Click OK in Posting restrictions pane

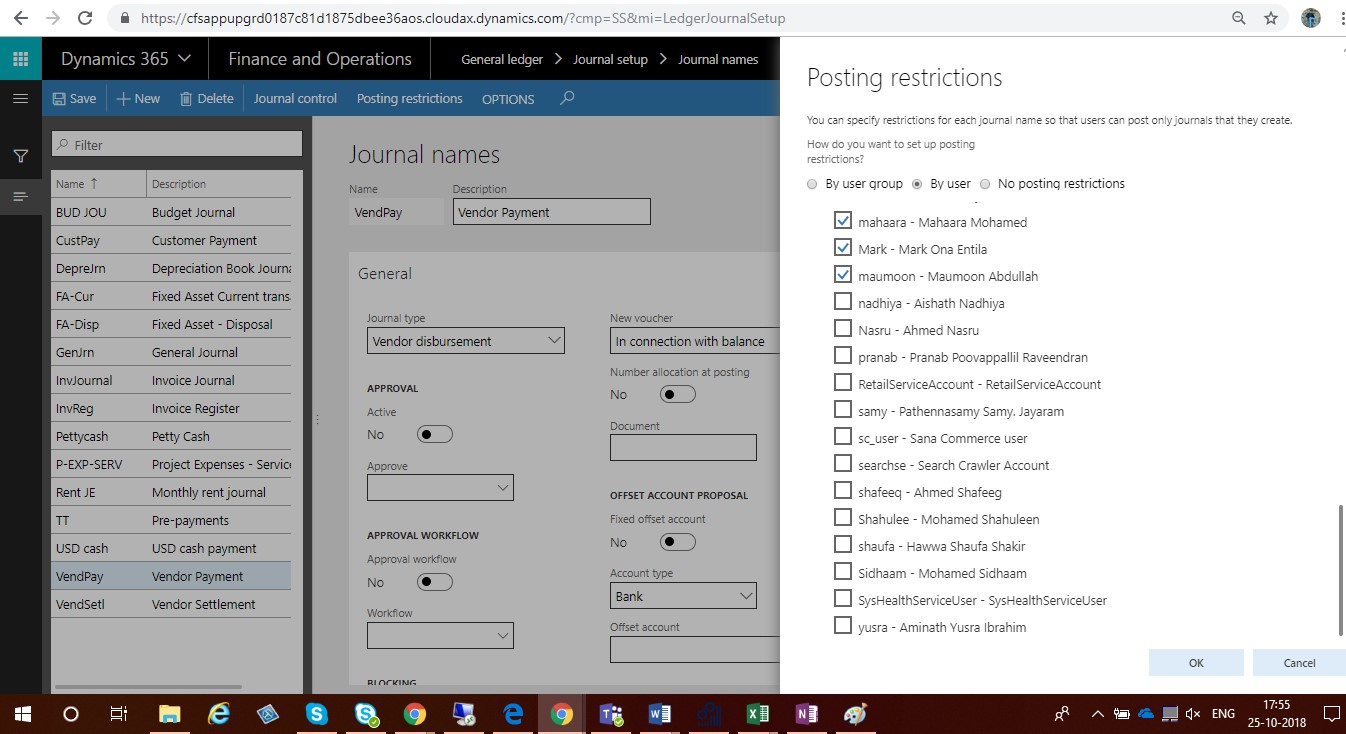1196,662
